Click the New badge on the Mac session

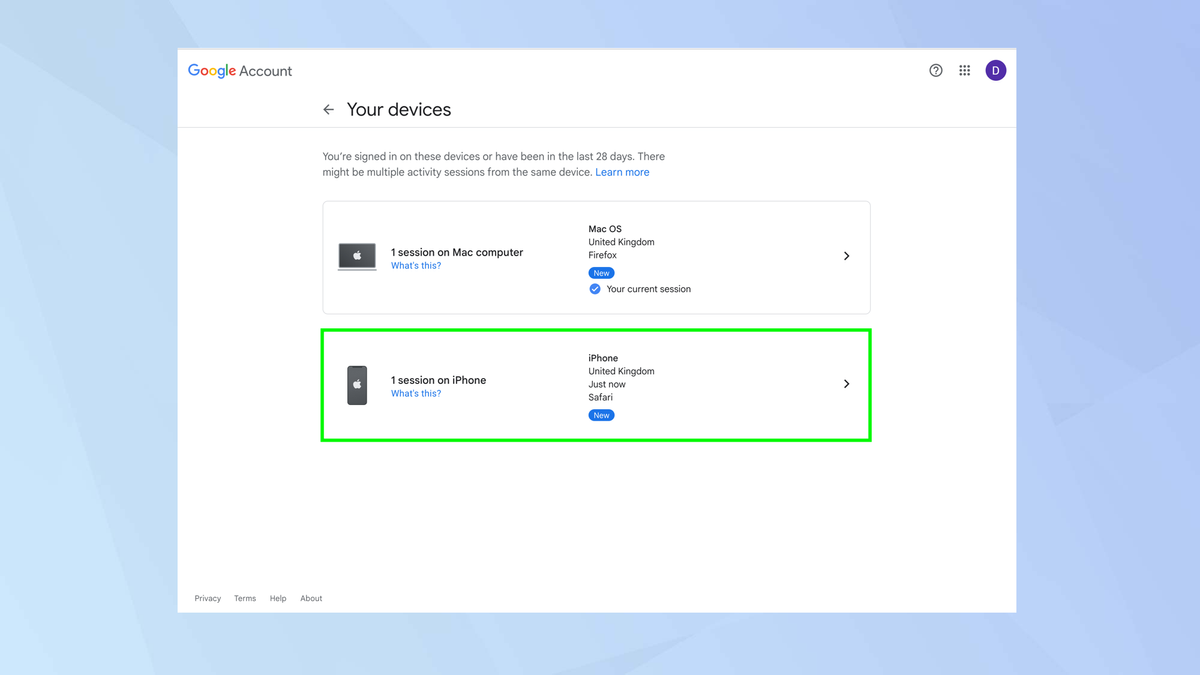[x=601, y=272]
